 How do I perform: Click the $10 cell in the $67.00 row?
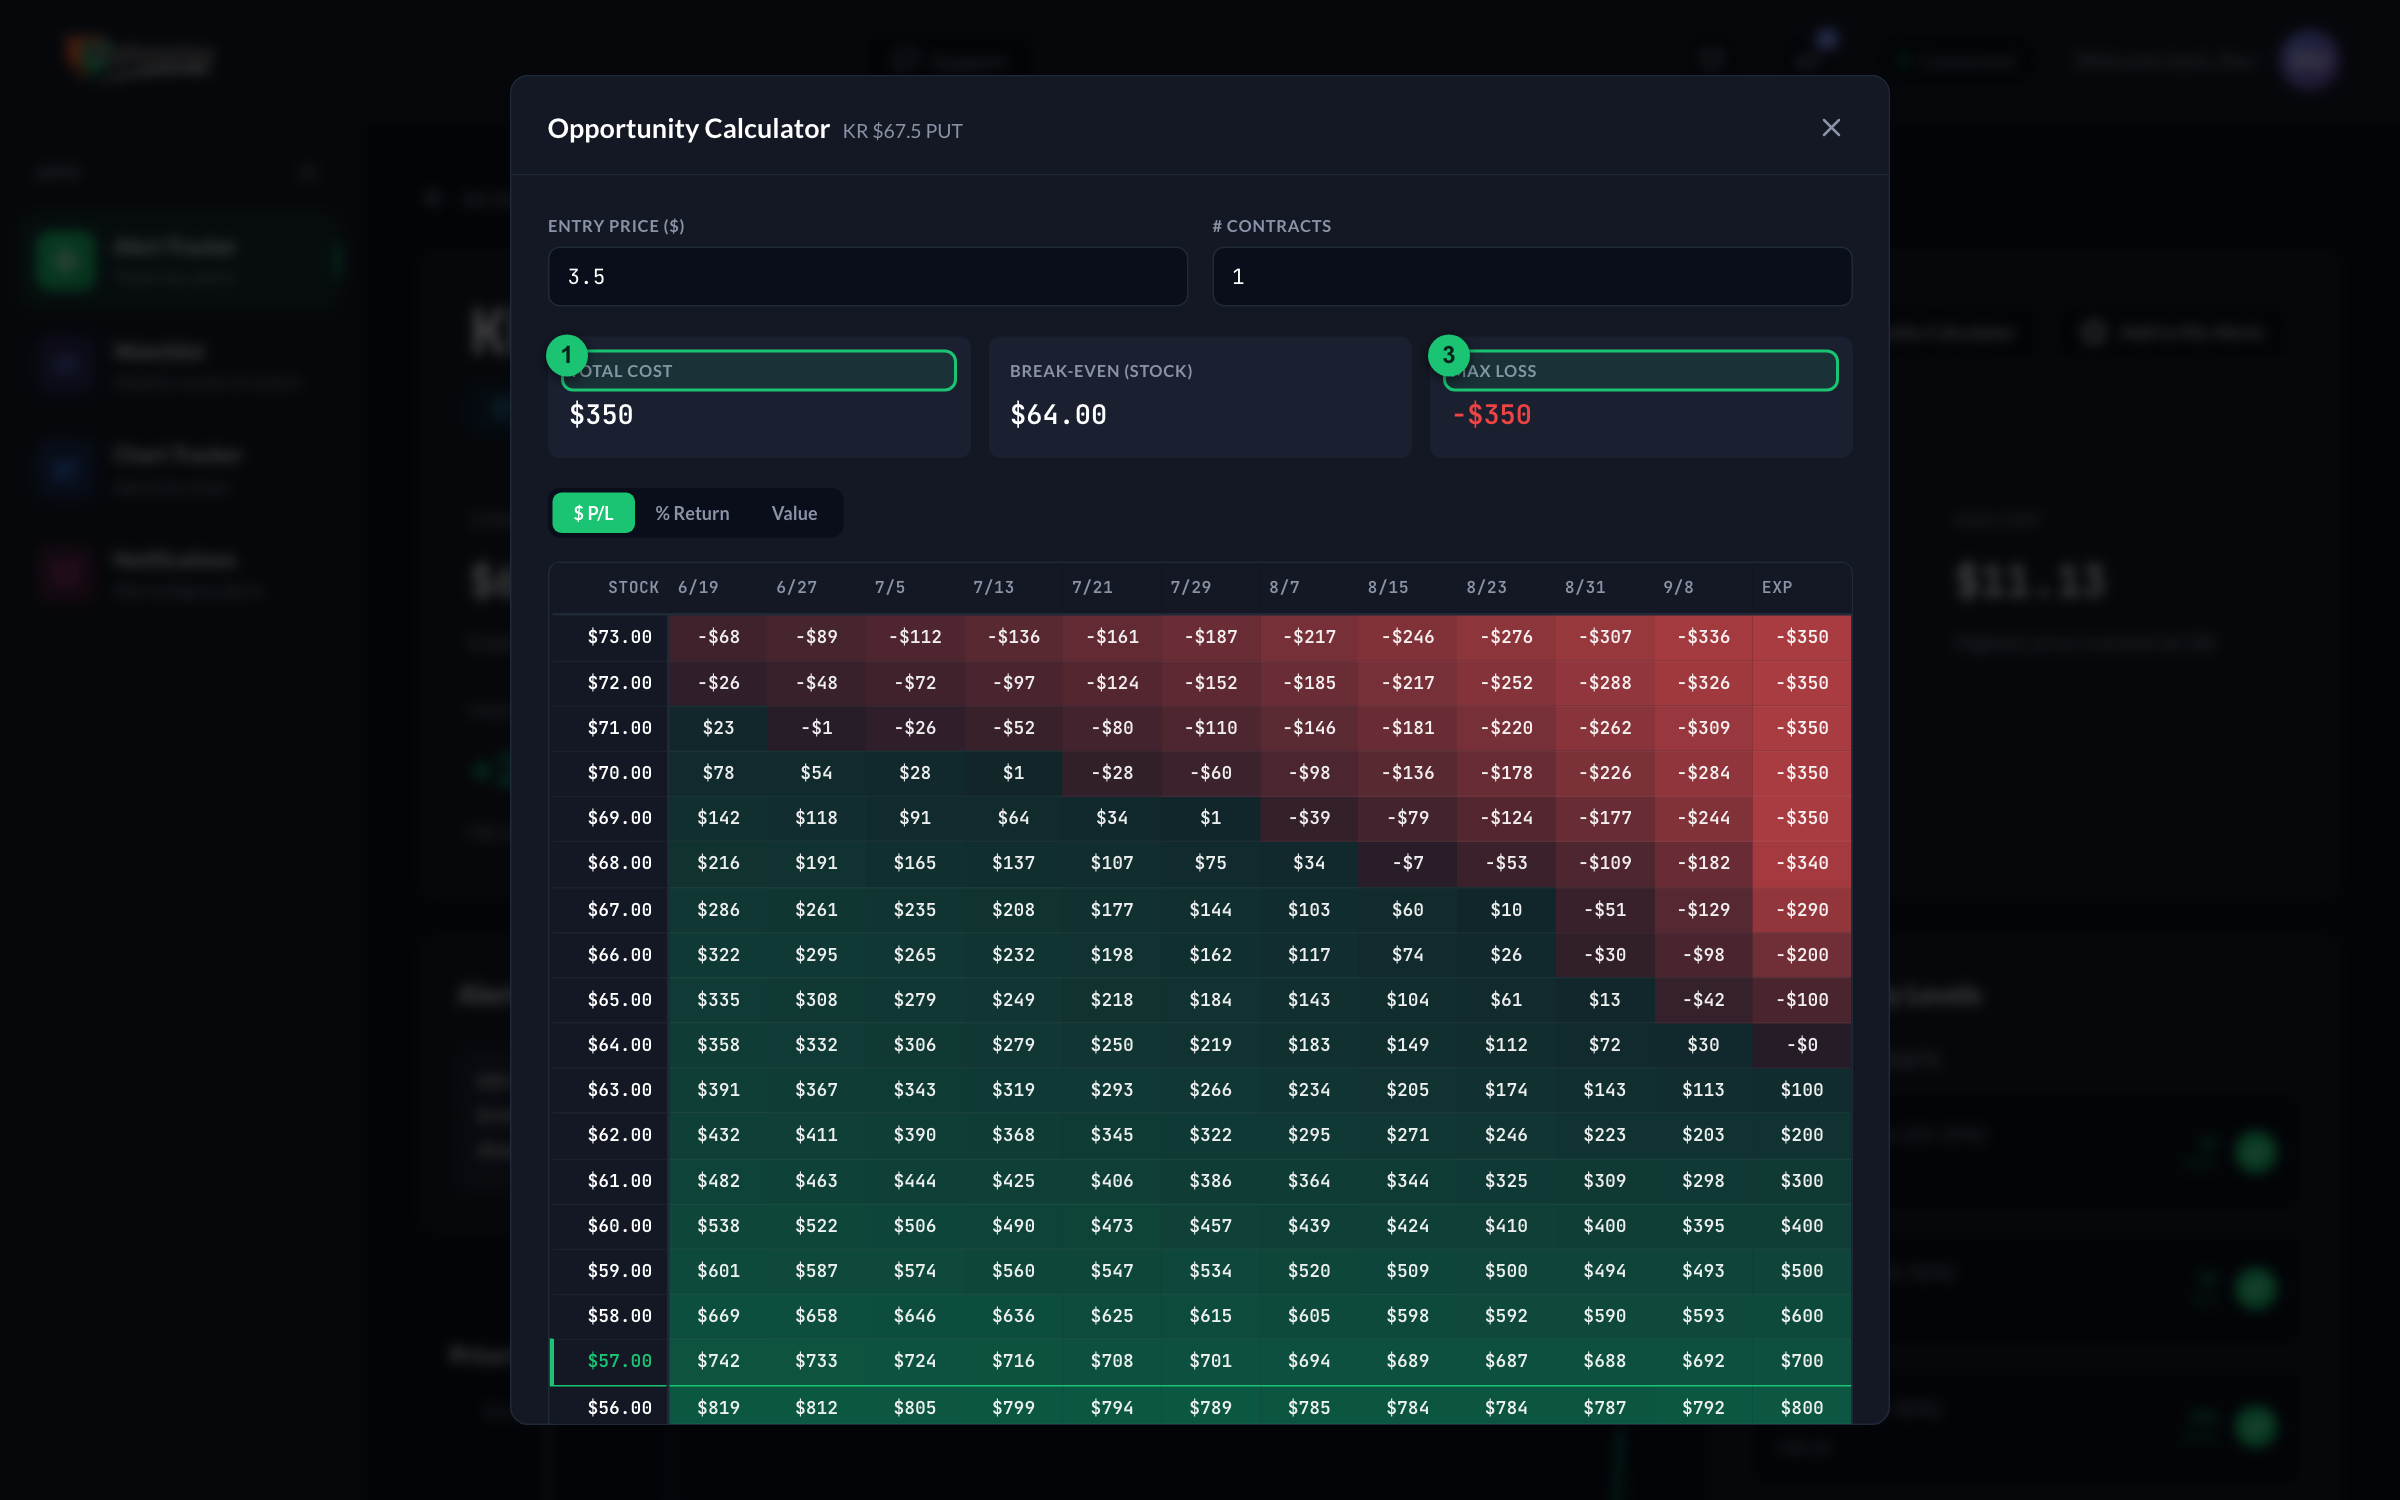coord(1506,910)
